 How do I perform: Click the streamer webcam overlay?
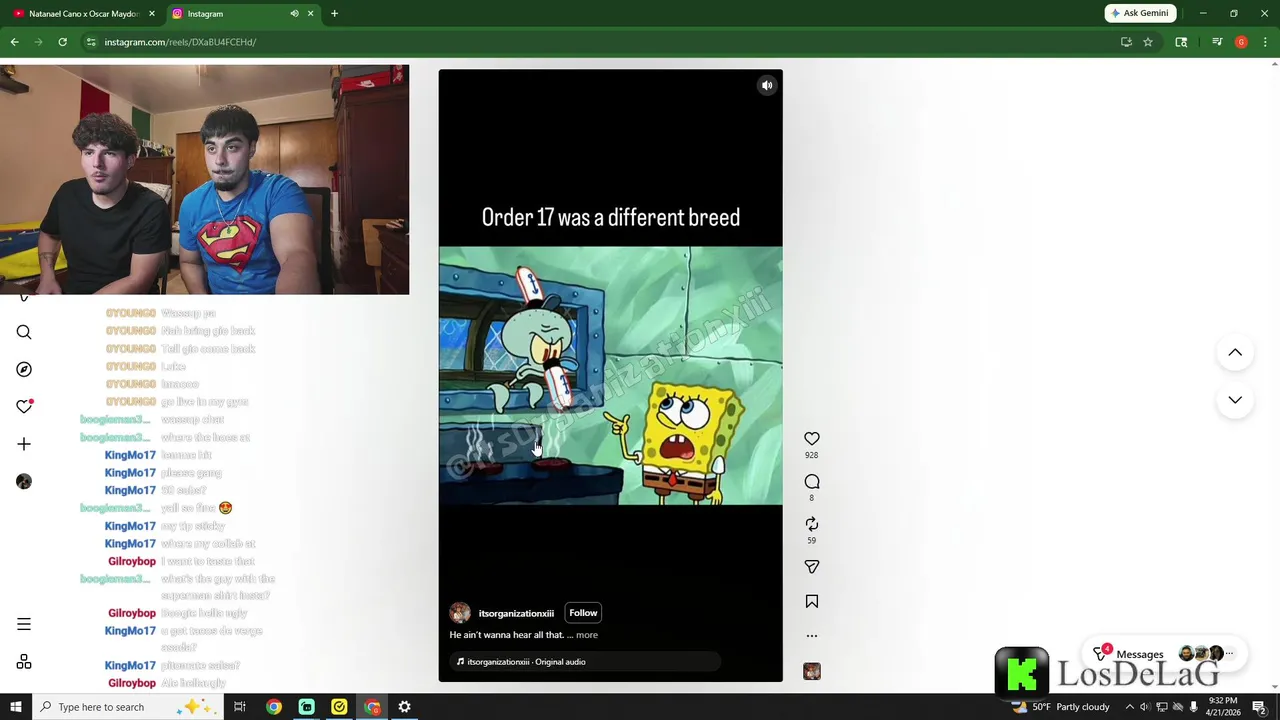204,180
